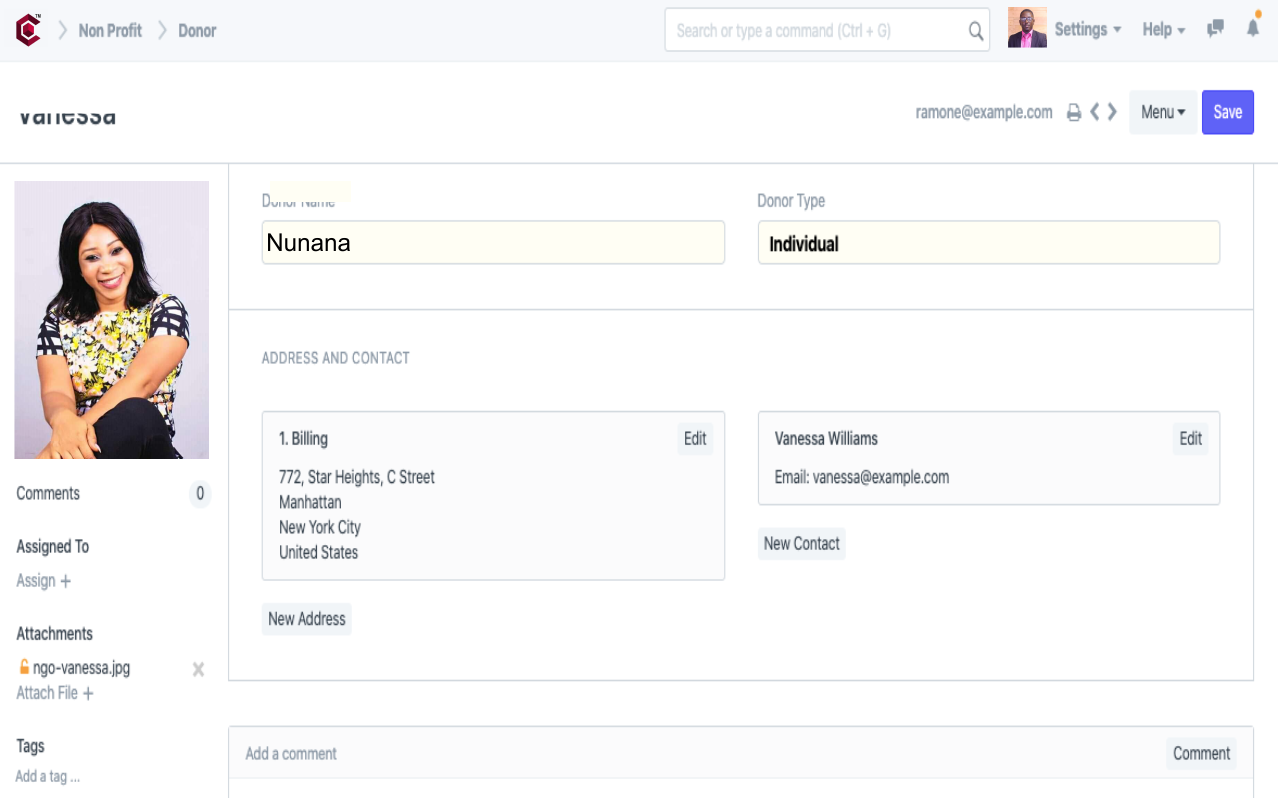1278x798 pixels.
Task: Go to previous donor record arrow
Action: click(1095, 112)
